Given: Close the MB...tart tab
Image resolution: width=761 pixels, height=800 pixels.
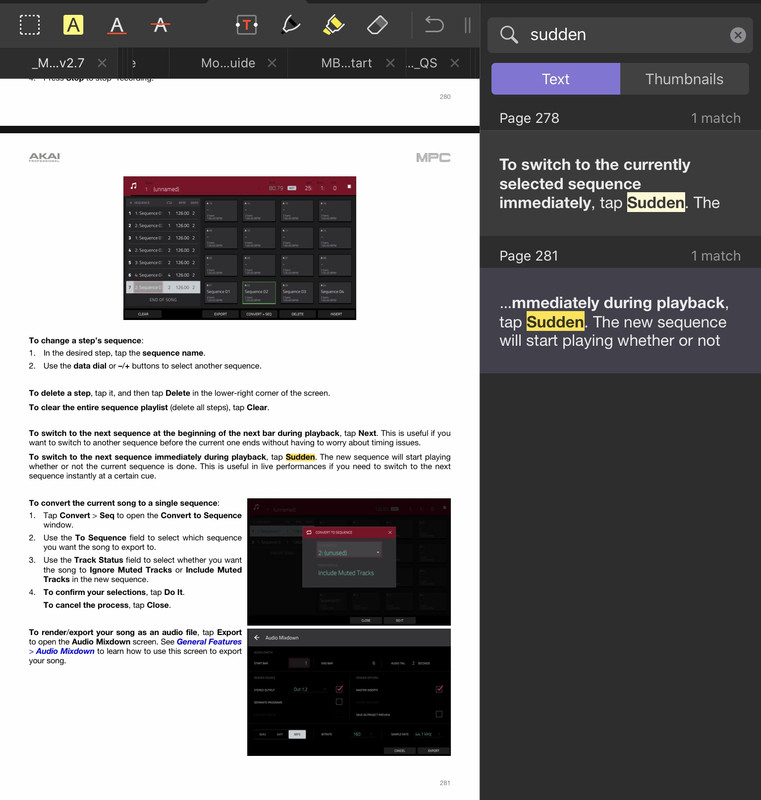Looking at the screenshot, I should click(x=390, y=63).
